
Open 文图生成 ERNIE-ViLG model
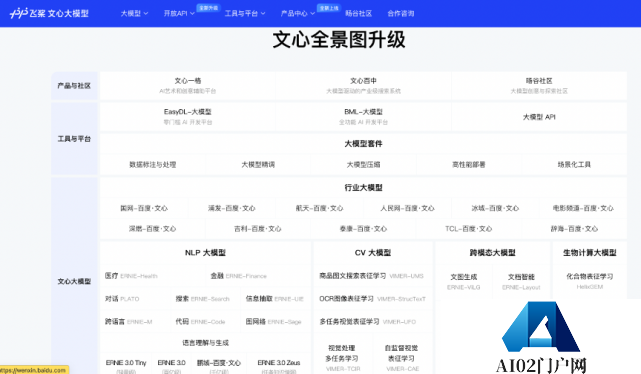tap(464, 282)
